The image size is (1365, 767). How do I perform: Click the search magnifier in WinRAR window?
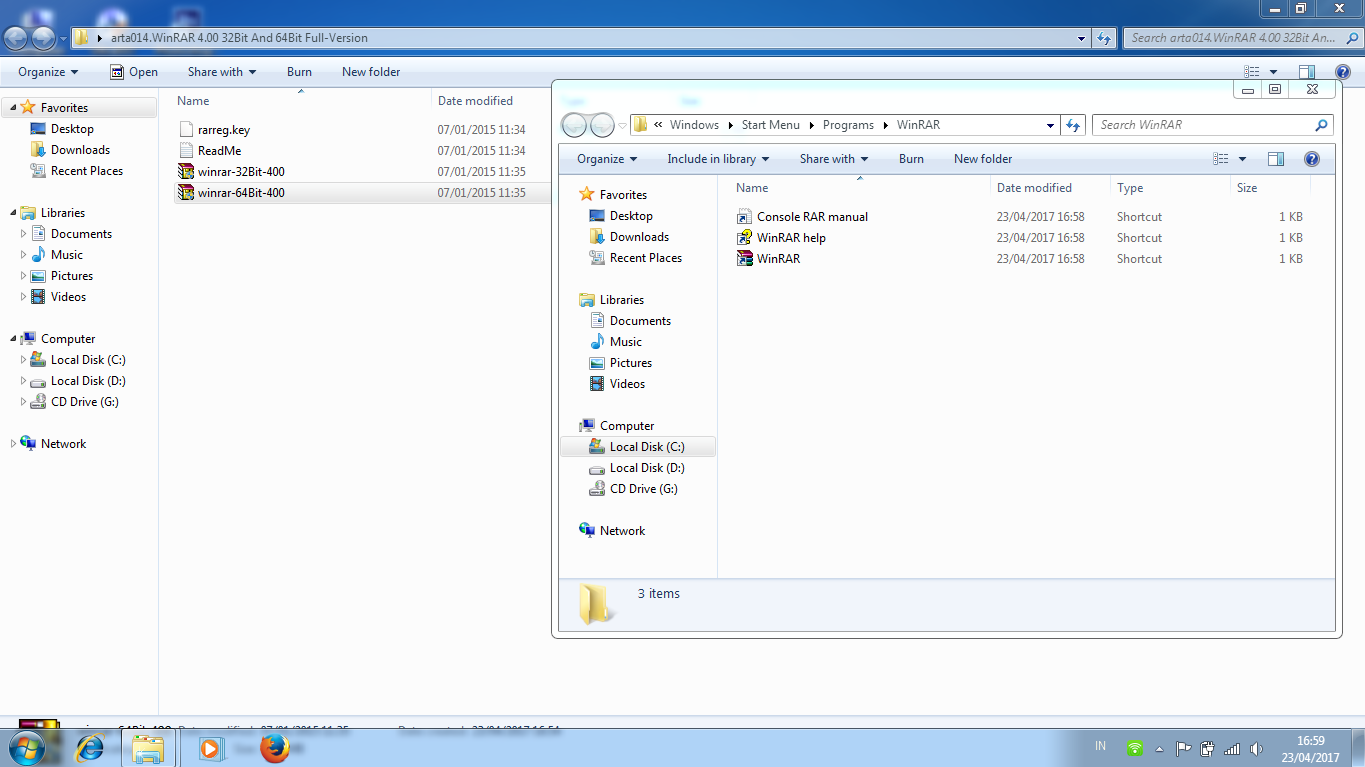tap(1322, 125)
